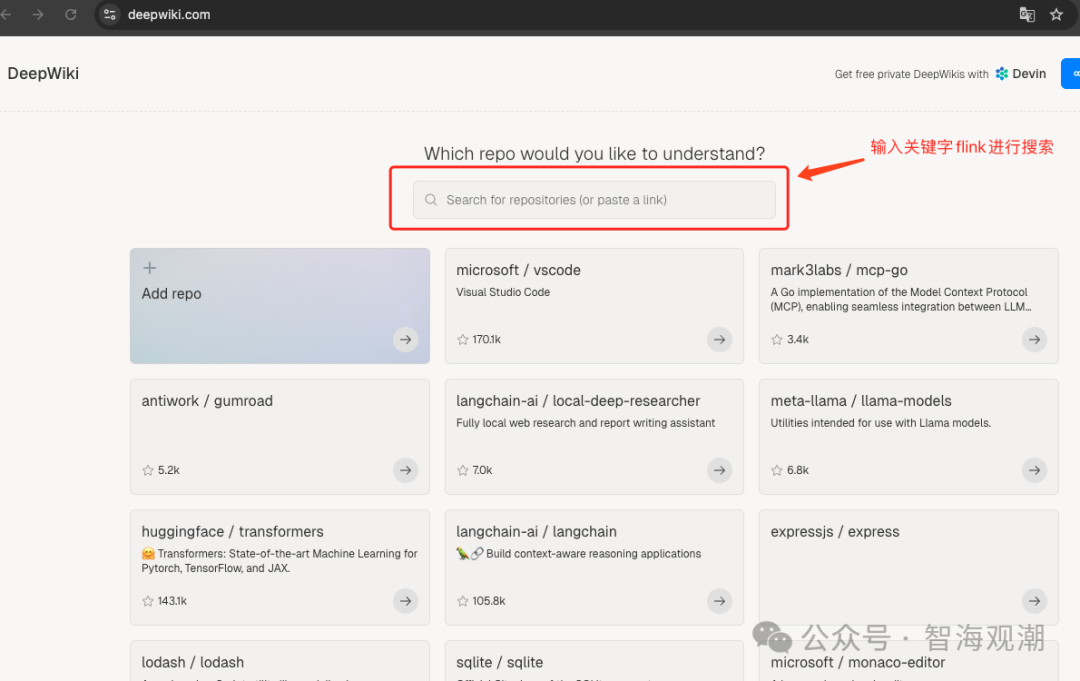Open sqlite / sqlite card title
The height and width of the screenshot is (681, 1080).
(499, 662)
